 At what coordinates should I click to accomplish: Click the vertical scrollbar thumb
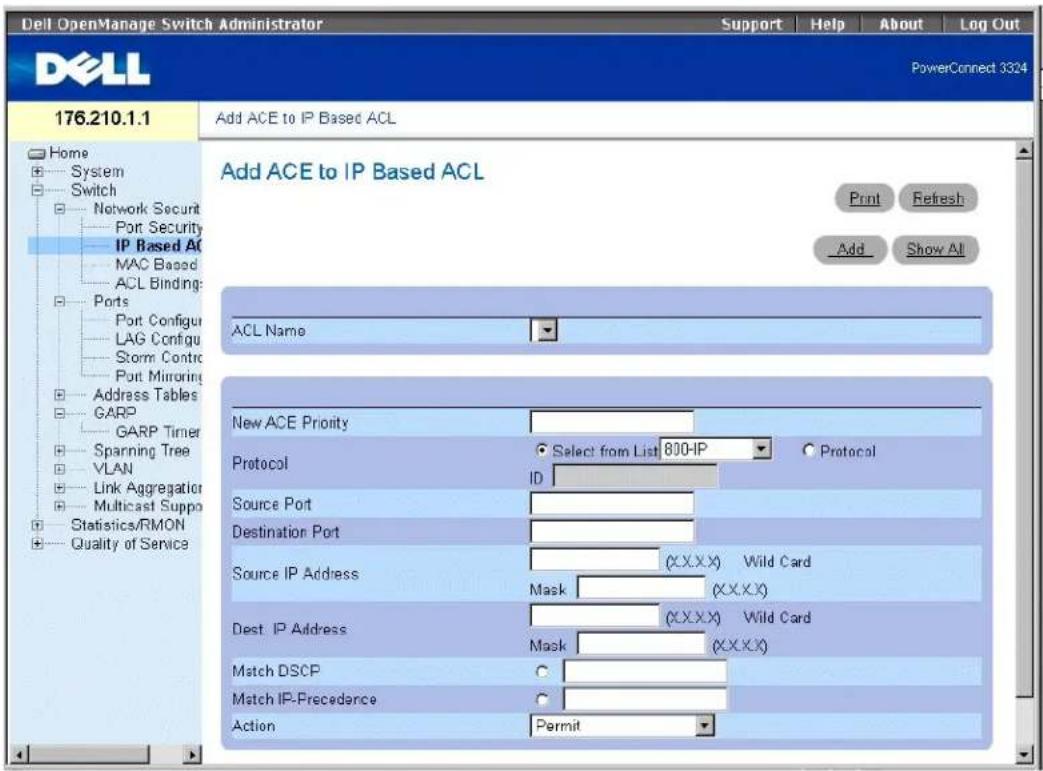point(1024,428)
